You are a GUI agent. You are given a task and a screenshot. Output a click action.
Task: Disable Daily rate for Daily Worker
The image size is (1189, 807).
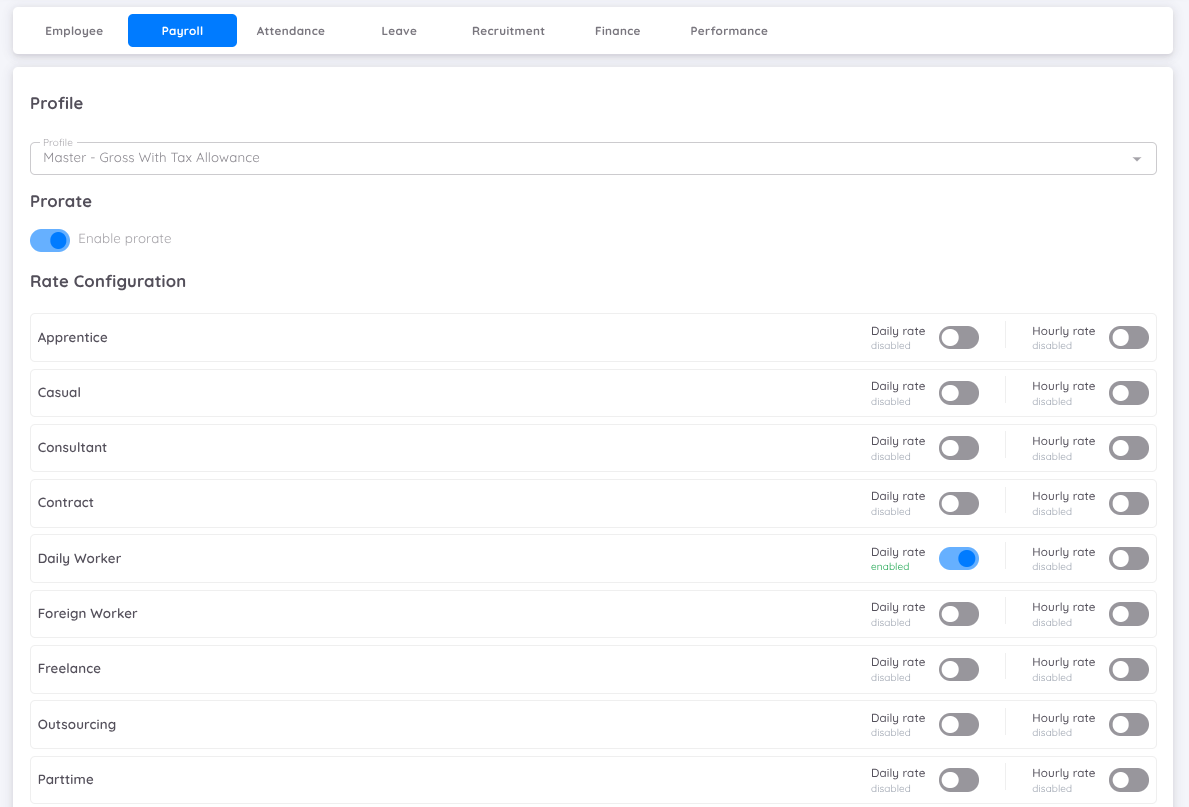(x=958, y=559)
